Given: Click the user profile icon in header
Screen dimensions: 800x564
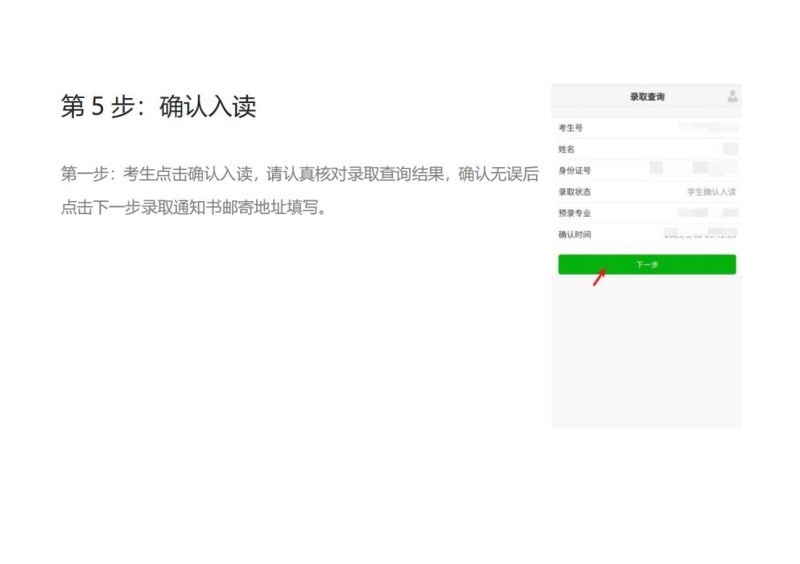Looking at the screenshot, I should coord(732,97).
